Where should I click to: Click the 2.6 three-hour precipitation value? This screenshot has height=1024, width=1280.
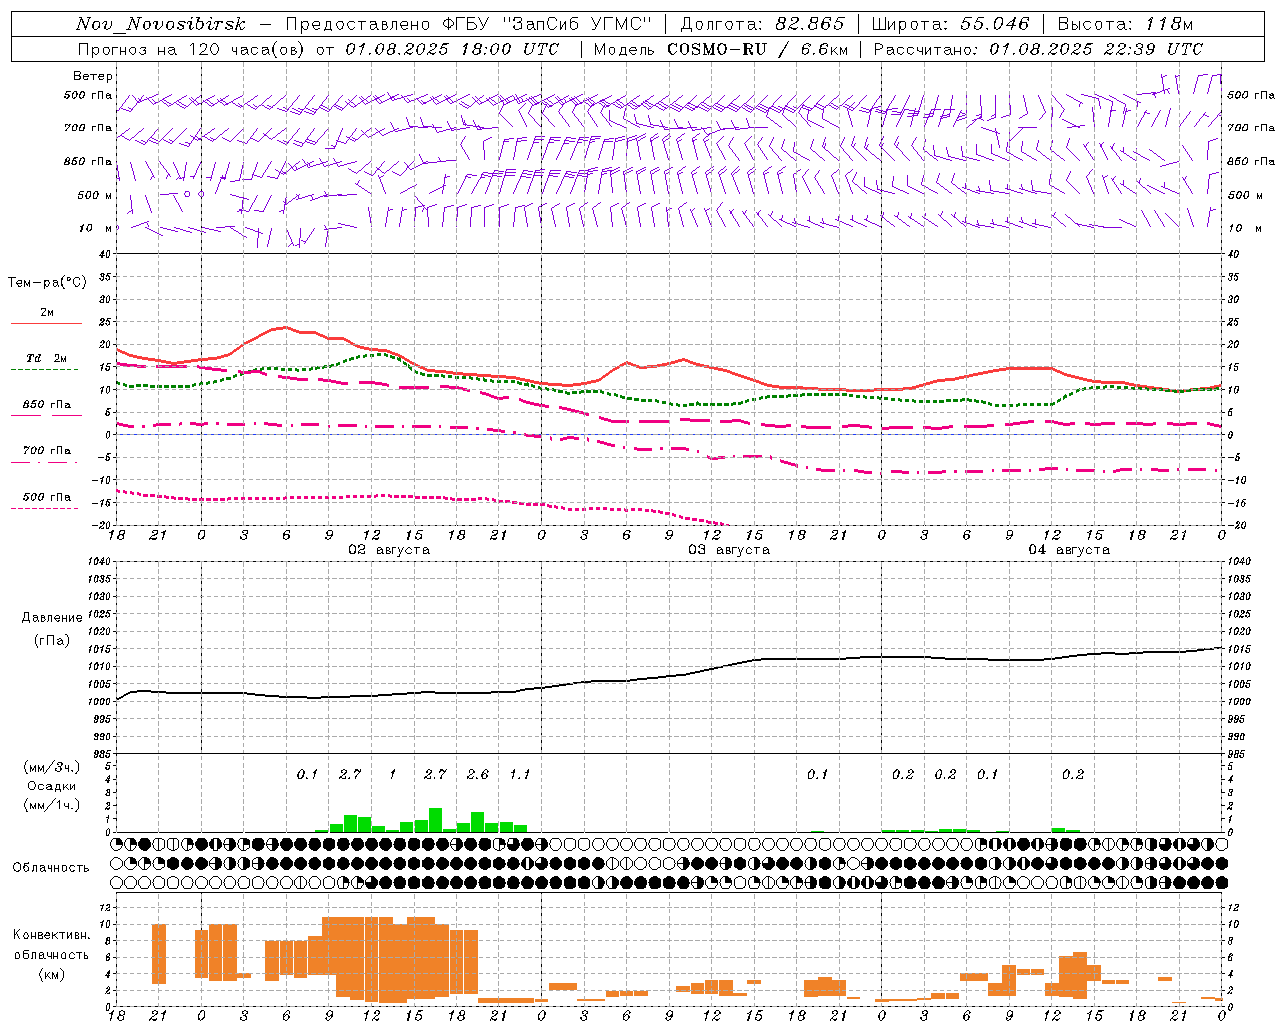[478, 774]
